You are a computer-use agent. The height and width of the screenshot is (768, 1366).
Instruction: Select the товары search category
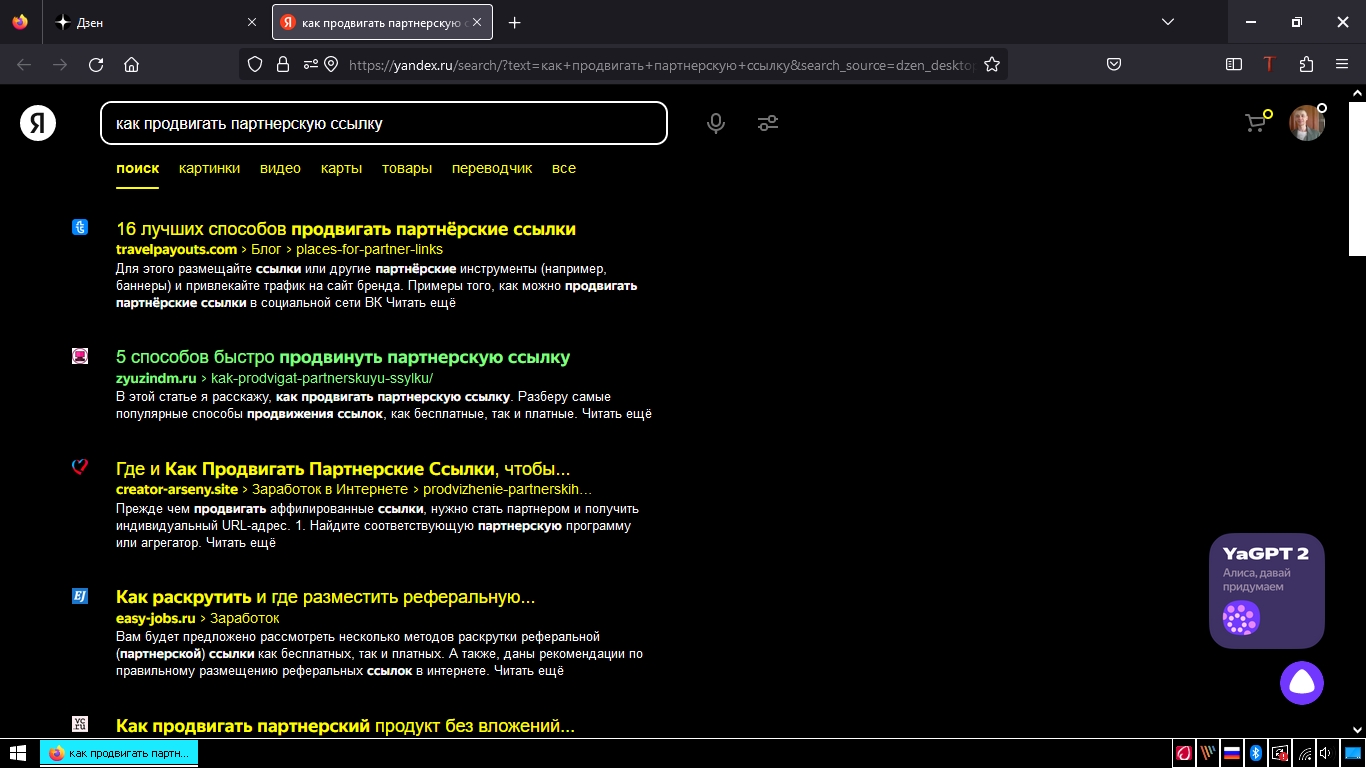pyautogui.click(x=407, y=168)
